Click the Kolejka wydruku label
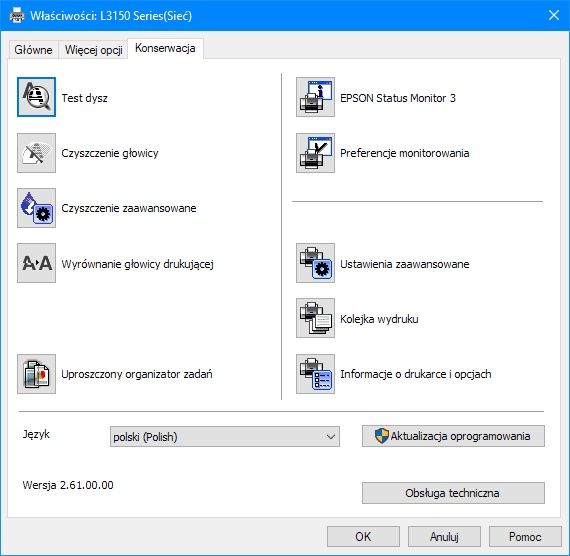Viewport: 570px width, 556px height. tap(379, 319)
